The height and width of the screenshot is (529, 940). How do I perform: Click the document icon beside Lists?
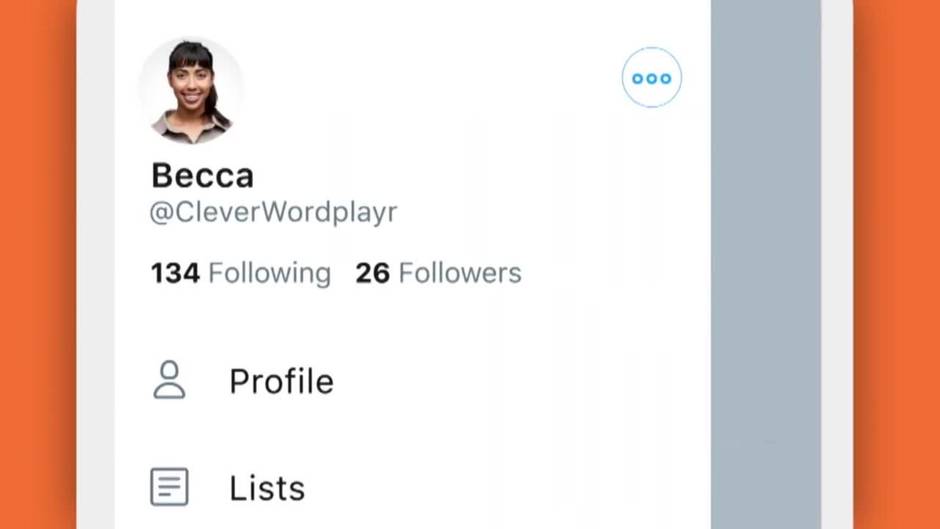coord(169,486)
